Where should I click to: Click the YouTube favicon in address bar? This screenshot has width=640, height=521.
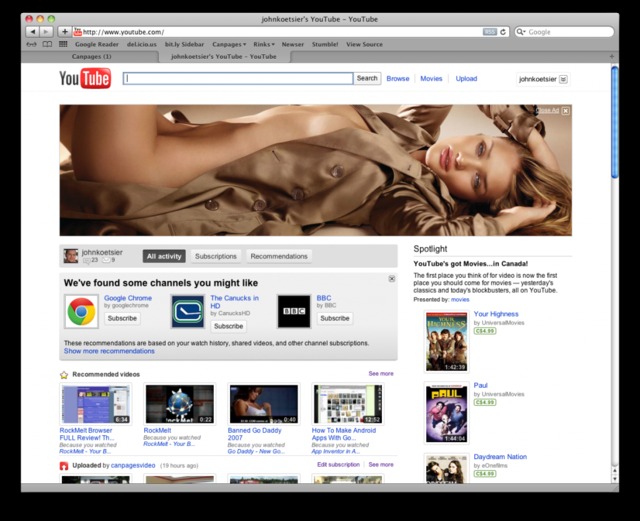click(77, 32)
